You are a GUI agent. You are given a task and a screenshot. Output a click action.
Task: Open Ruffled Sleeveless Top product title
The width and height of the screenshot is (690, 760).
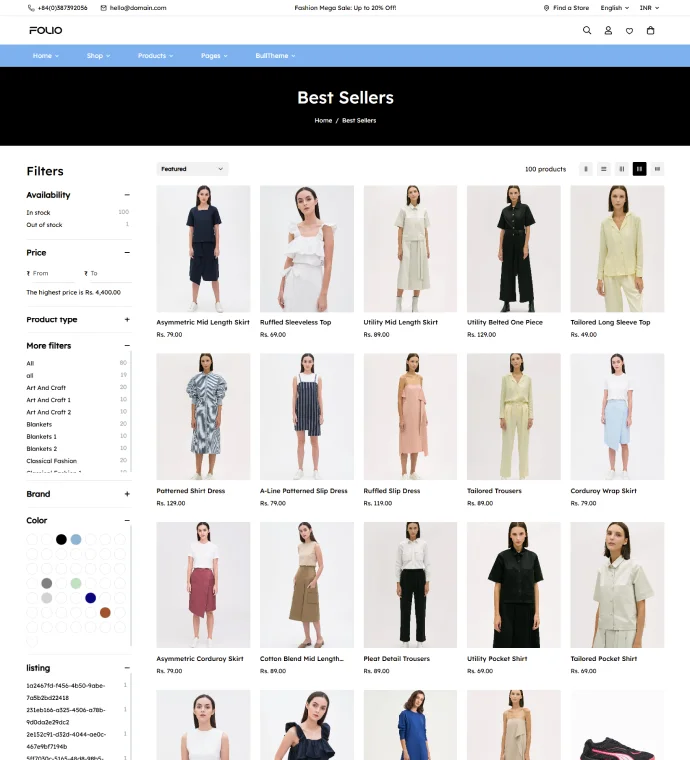point(295,322)
